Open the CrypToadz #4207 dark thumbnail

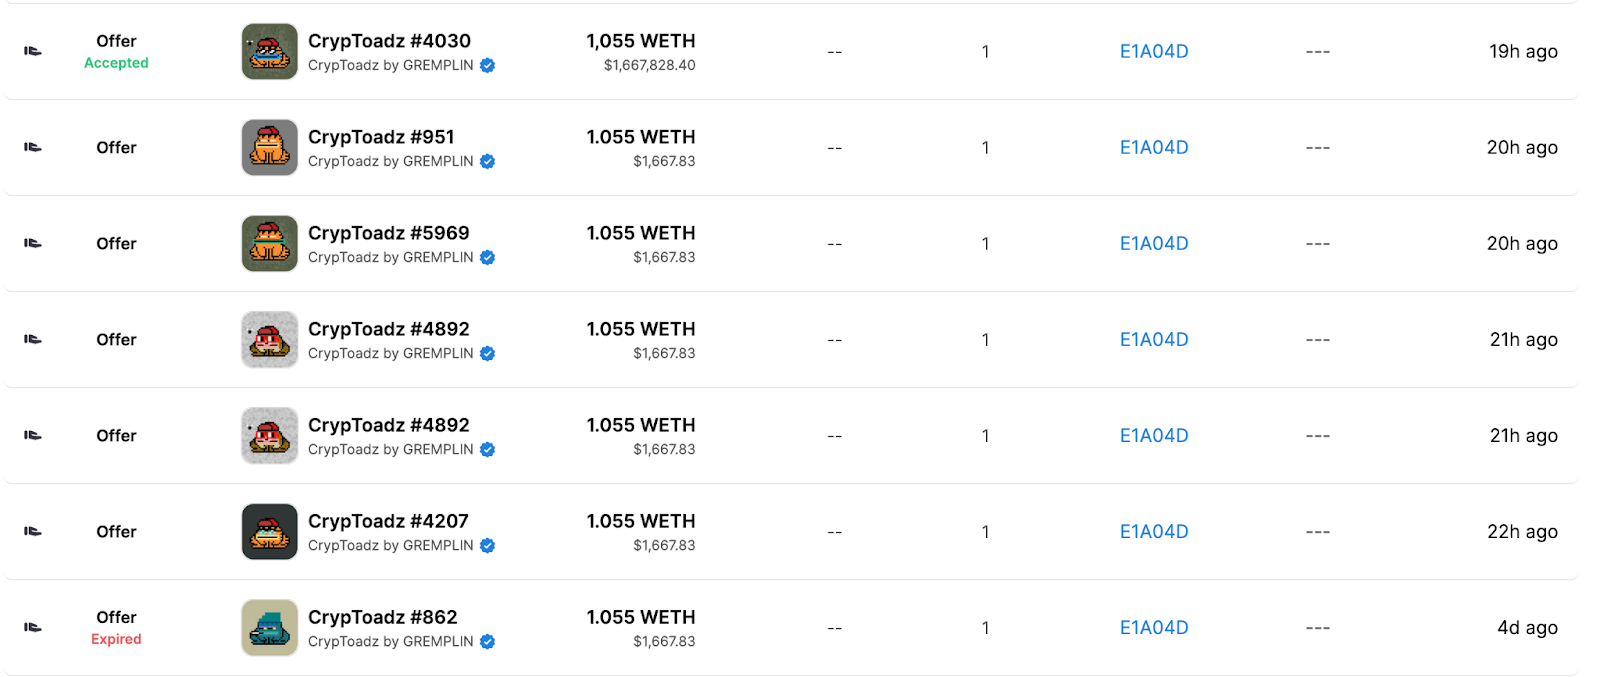click(269, 531)
